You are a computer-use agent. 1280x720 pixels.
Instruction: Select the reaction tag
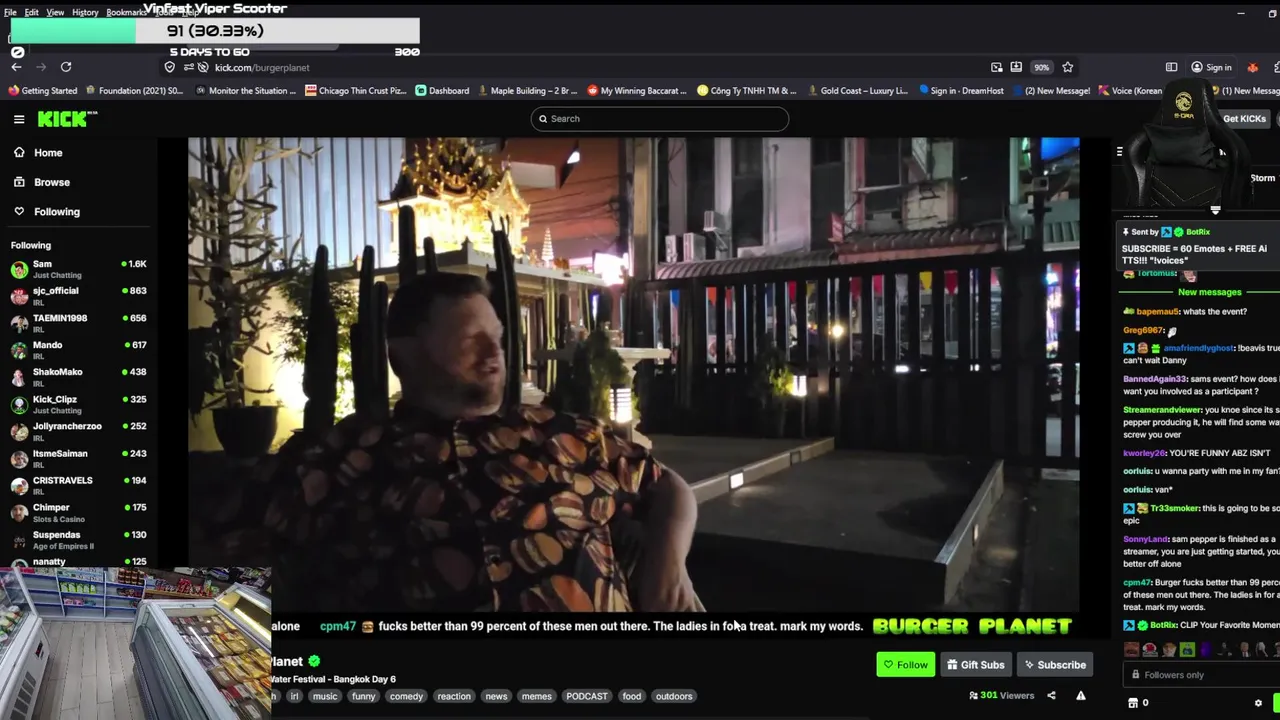coord(454,696)
